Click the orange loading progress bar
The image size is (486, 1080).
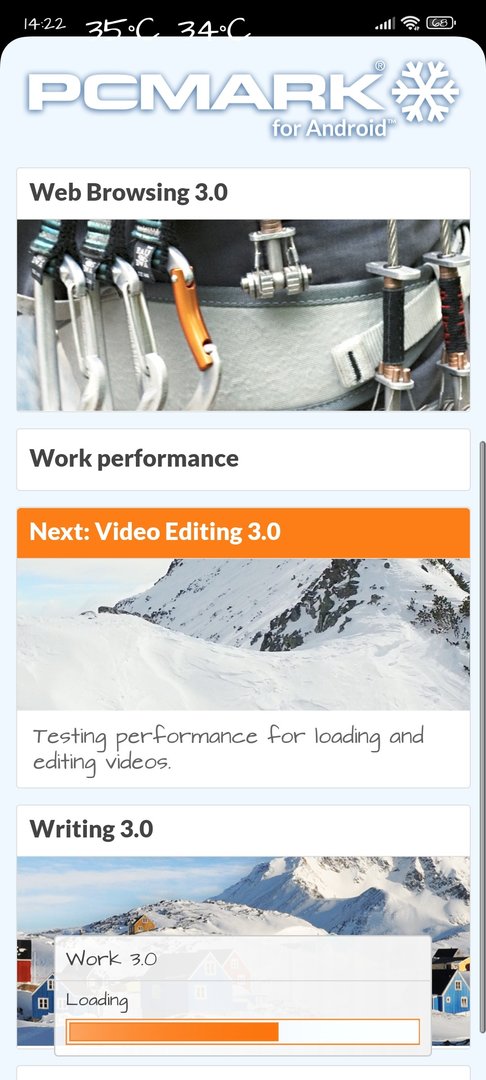(243, 1032)
